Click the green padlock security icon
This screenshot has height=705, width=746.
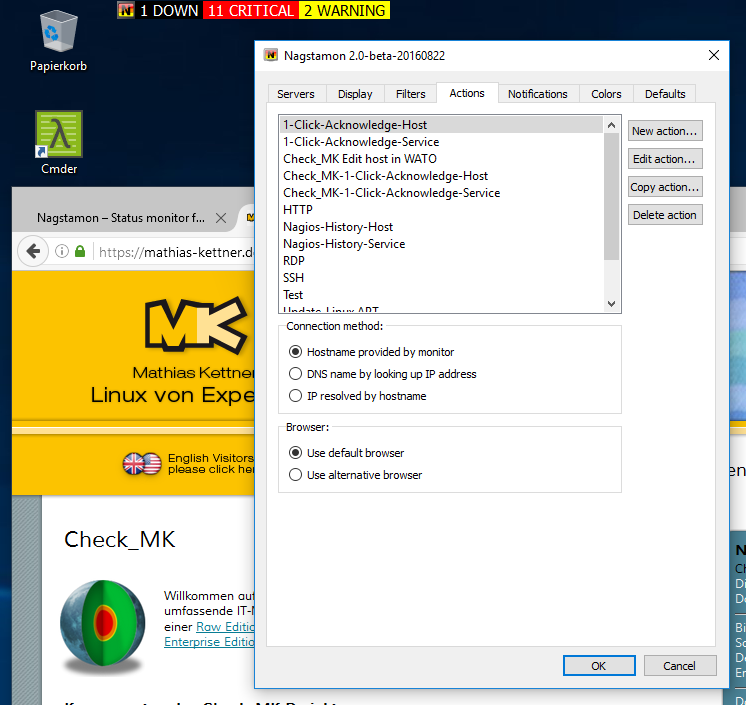tap(80, 251)
